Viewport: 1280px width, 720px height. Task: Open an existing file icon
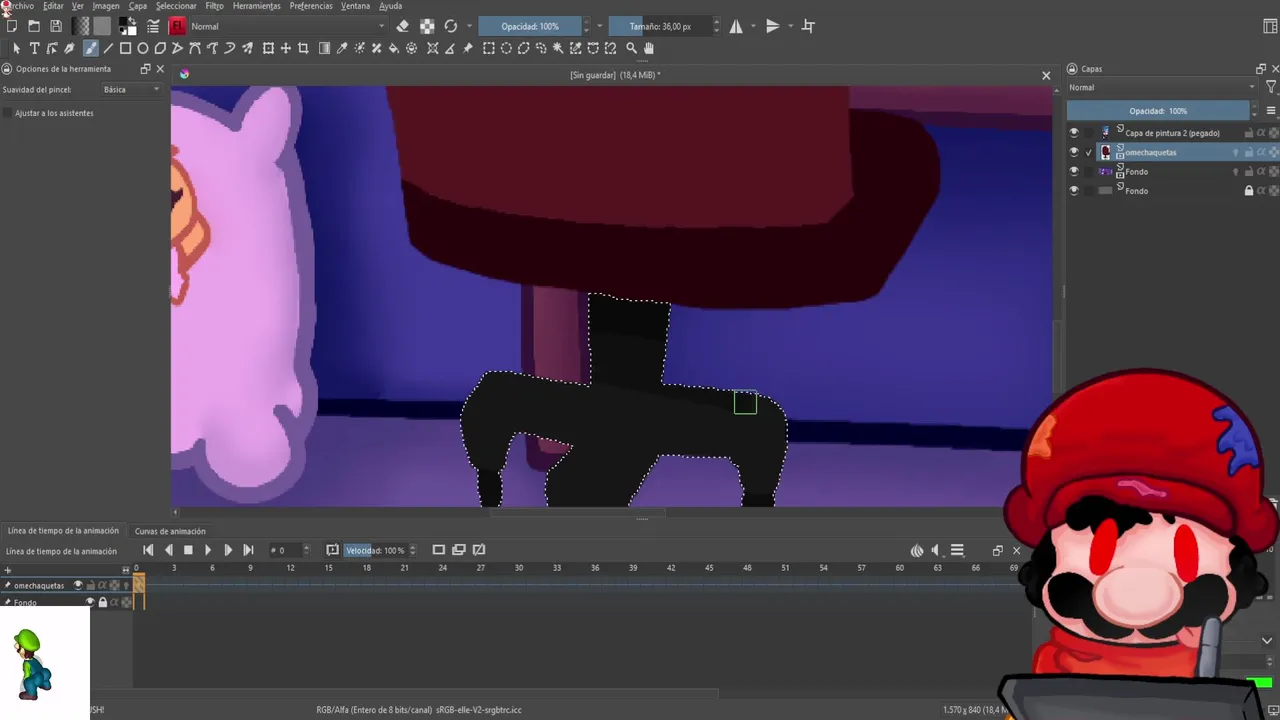click(33, 26)
